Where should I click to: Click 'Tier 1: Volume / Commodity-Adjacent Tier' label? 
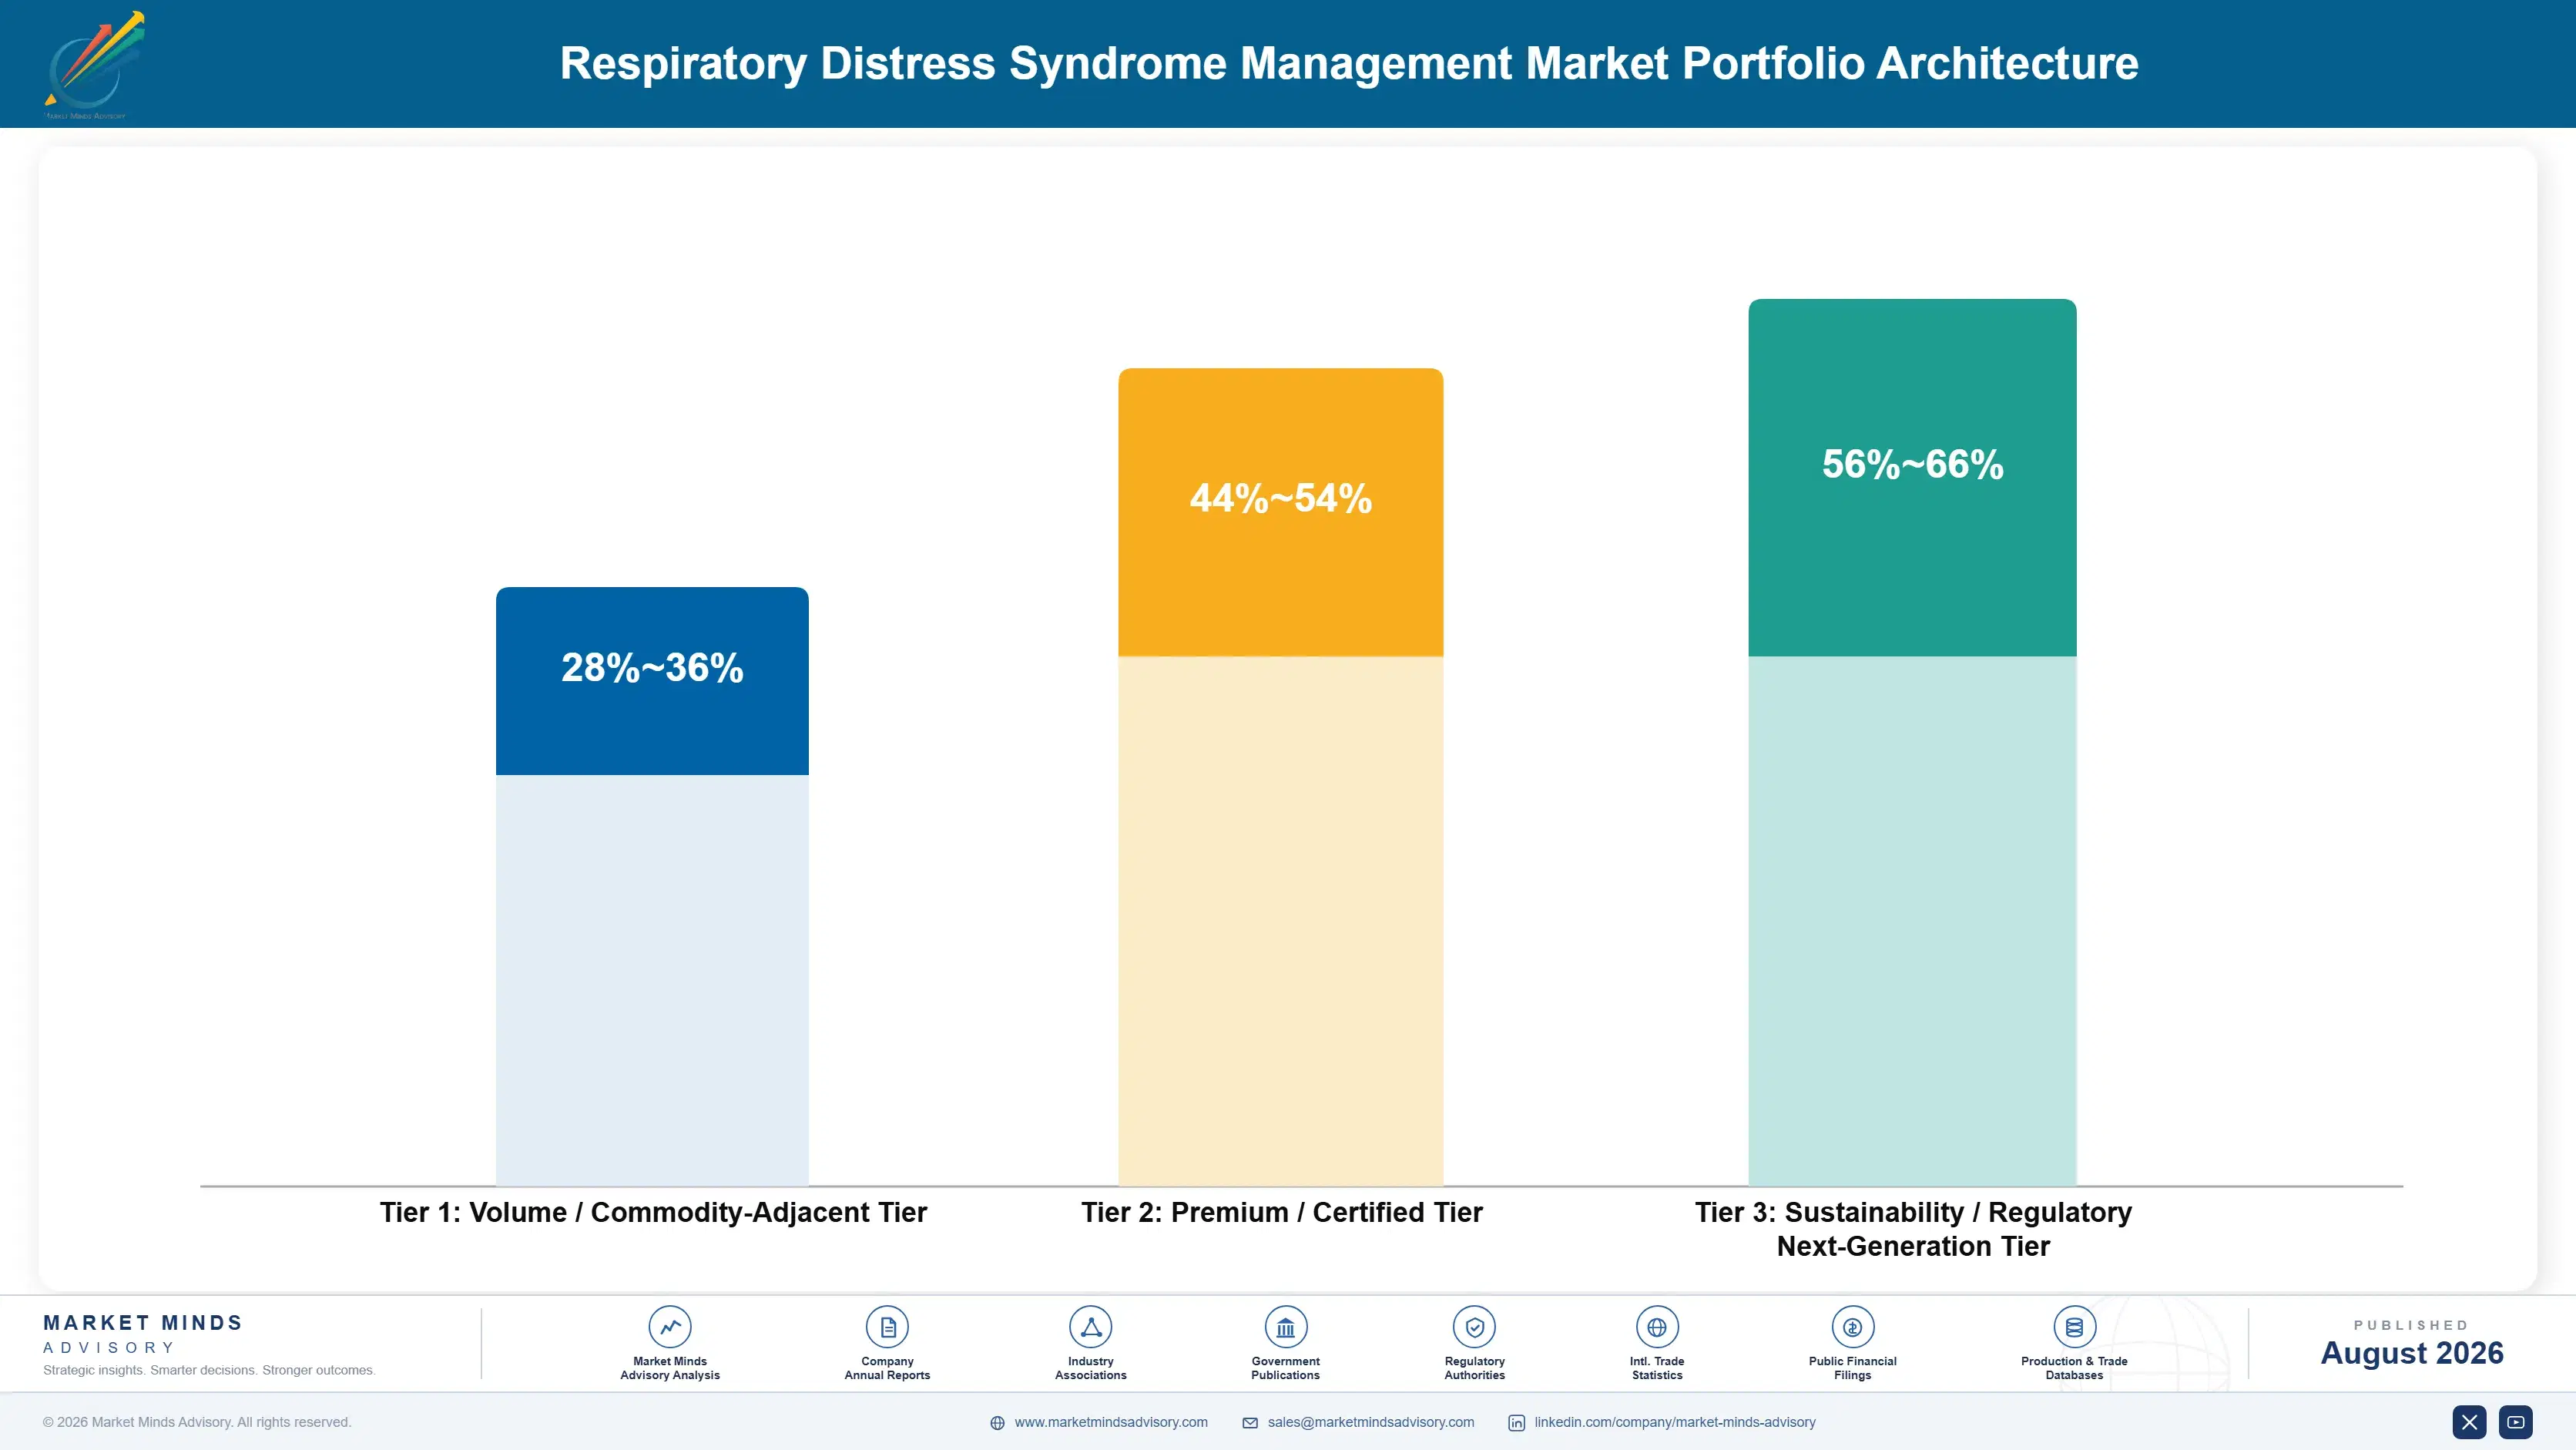click(653, 1212)
